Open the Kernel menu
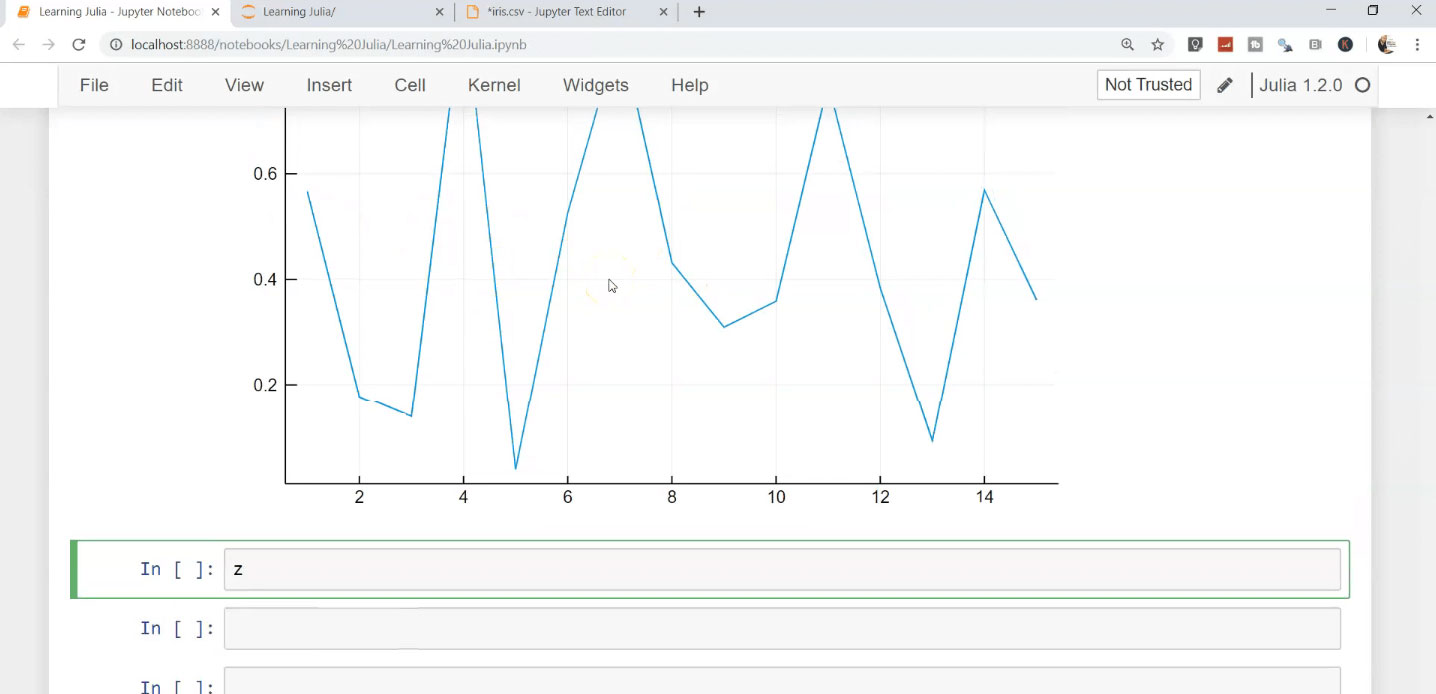Viewport: 1436px width, 694px height. pos(494,85)
